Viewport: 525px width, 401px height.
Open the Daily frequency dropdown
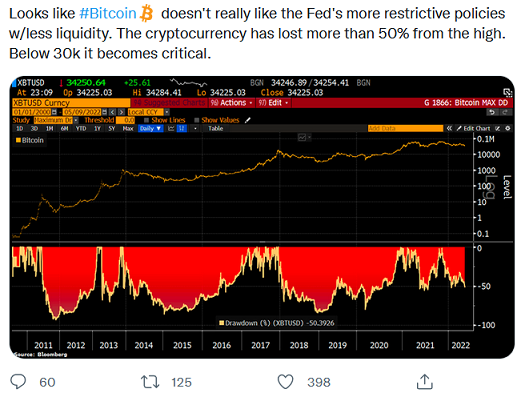click(x=150, y=128)
